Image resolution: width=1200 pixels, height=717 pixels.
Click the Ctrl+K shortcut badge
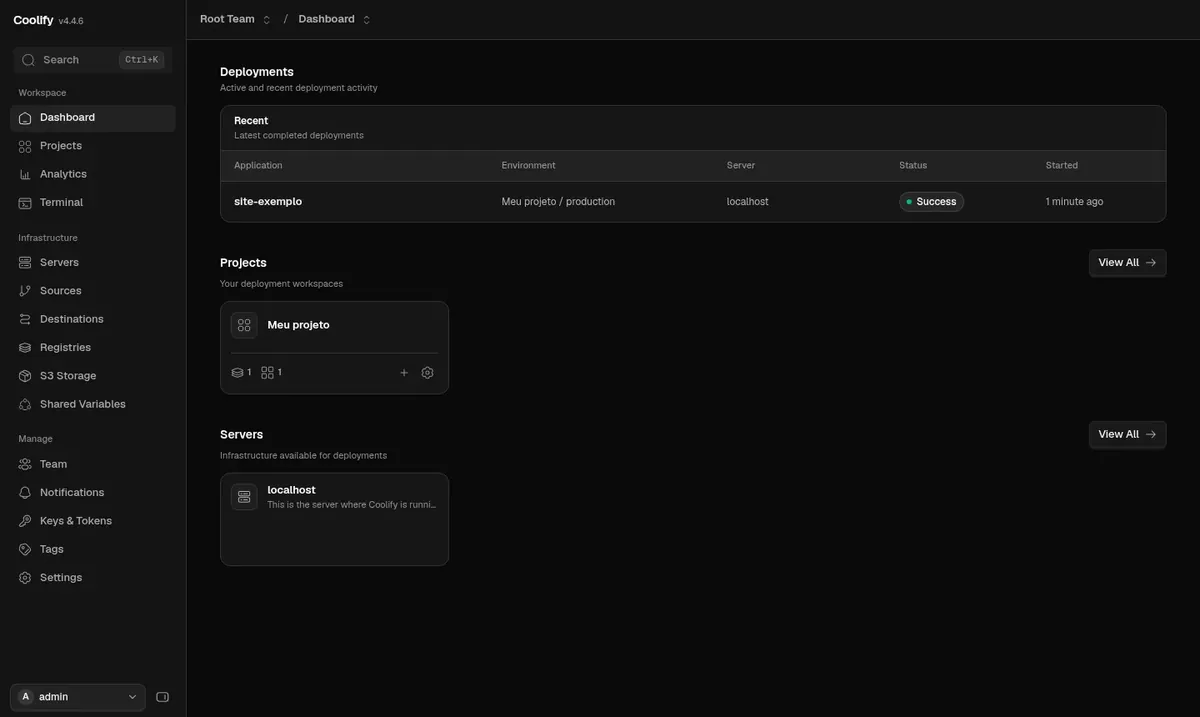coord(141,60)
